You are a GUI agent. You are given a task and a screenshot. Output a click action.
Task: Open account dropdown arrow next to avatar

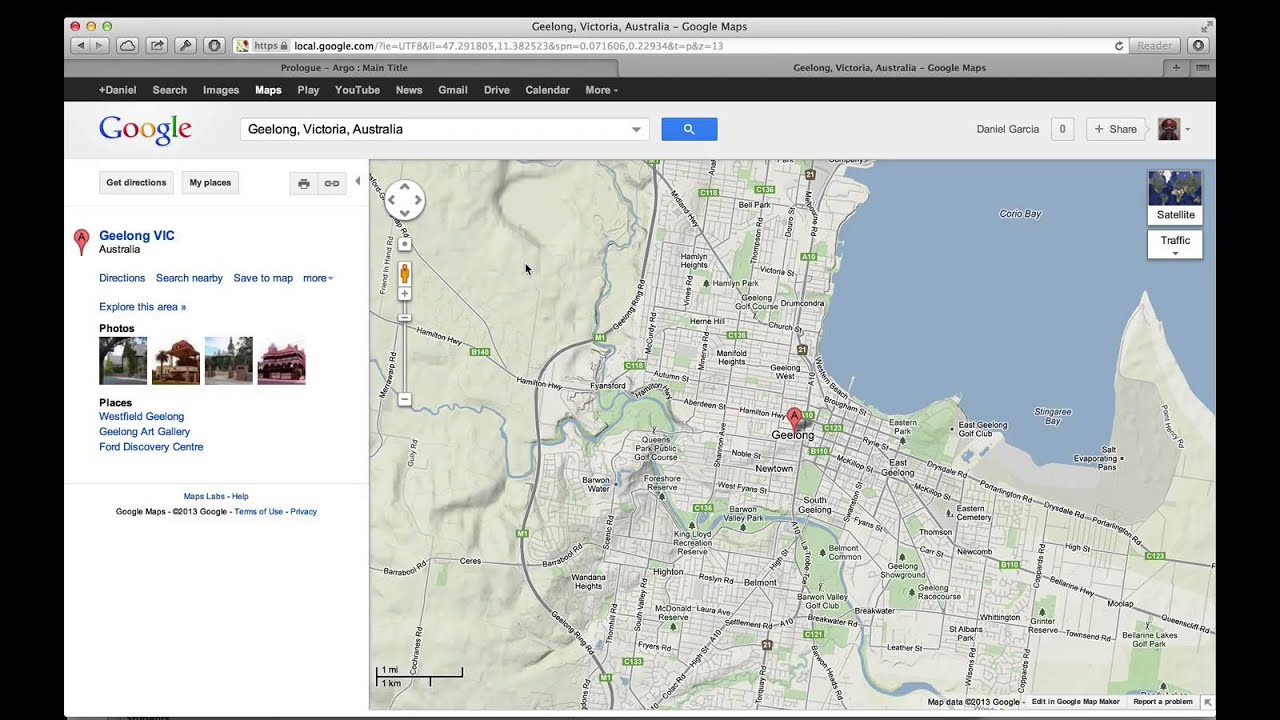(1188, 129)
